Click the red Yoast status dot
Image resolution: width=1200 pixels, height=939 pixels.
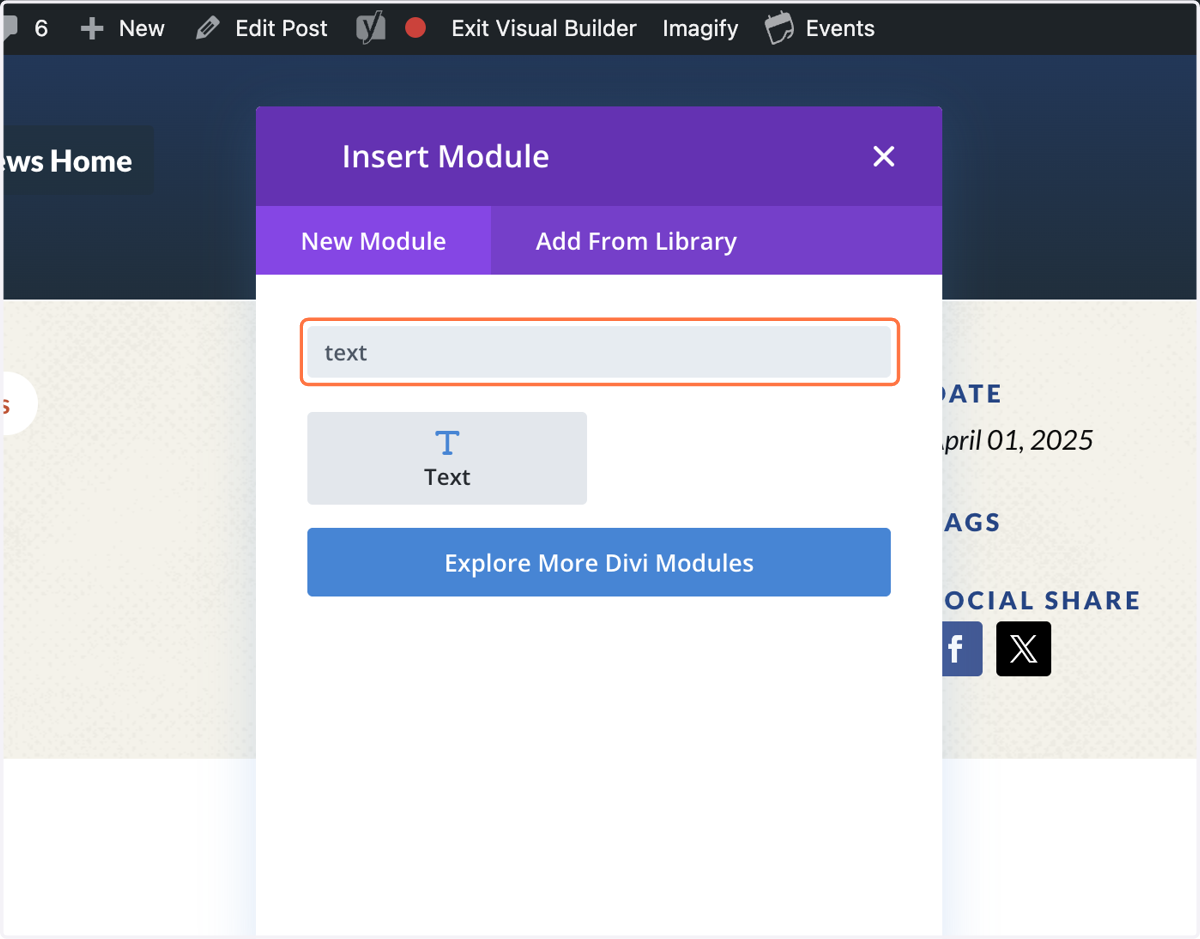click(416, 28)
